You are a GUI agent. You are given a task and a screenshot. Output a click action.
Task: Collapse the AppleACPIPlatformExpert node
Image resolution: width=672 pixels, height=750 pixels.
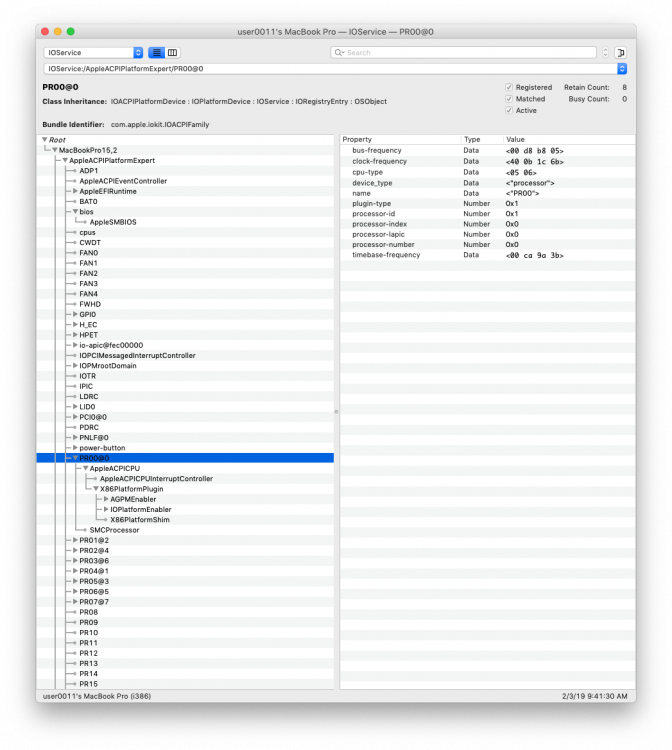click(x=65, y=160)
